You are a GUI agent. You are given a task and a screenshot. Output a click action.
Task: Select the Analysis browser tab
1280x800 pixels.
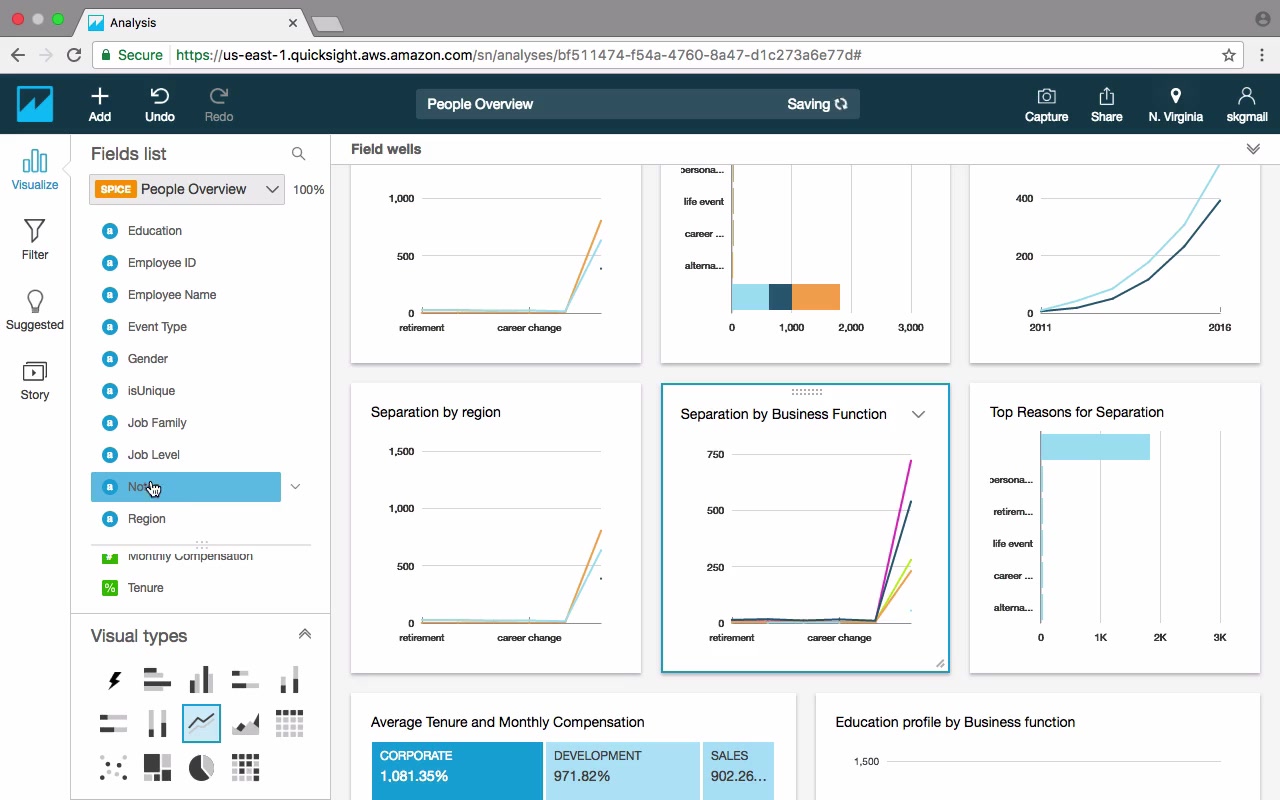(192, 22)
